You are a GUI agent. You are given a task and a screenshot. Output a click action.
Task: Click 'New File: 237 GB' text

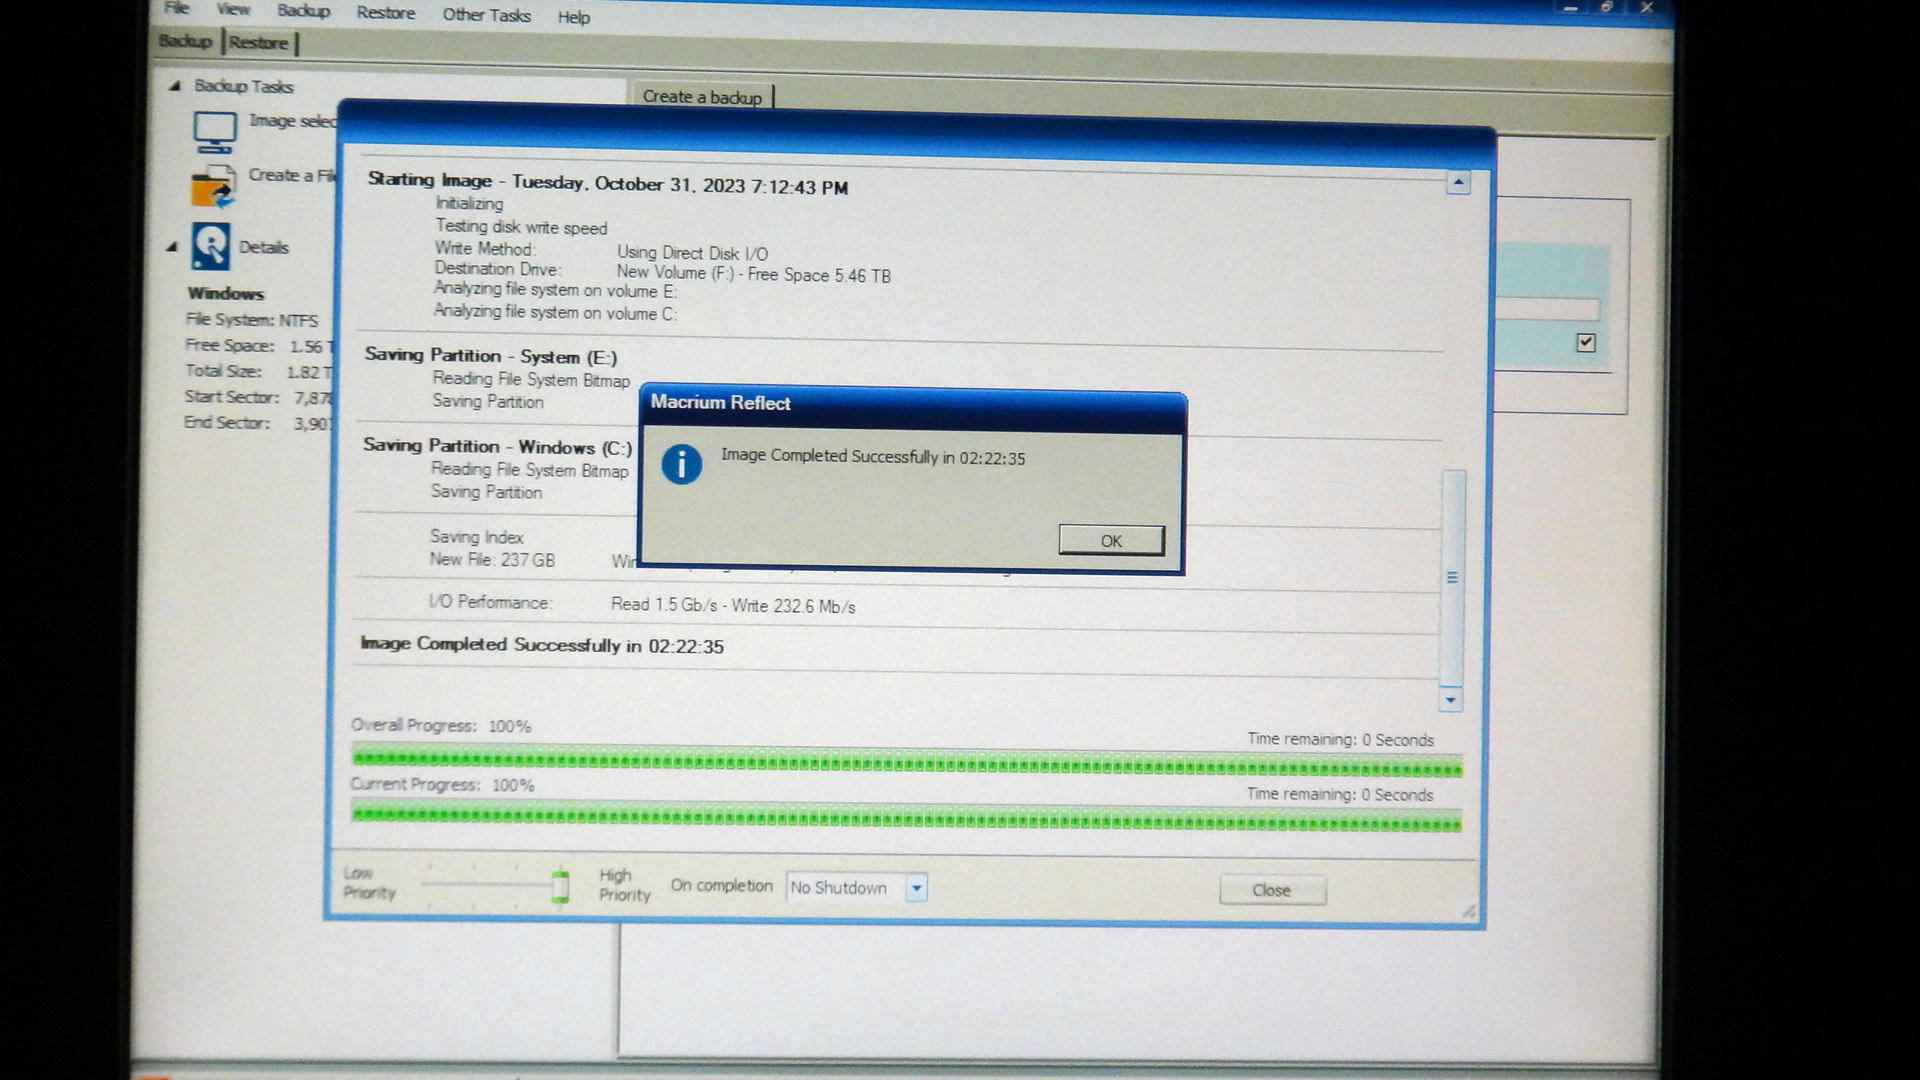(492, 560)
